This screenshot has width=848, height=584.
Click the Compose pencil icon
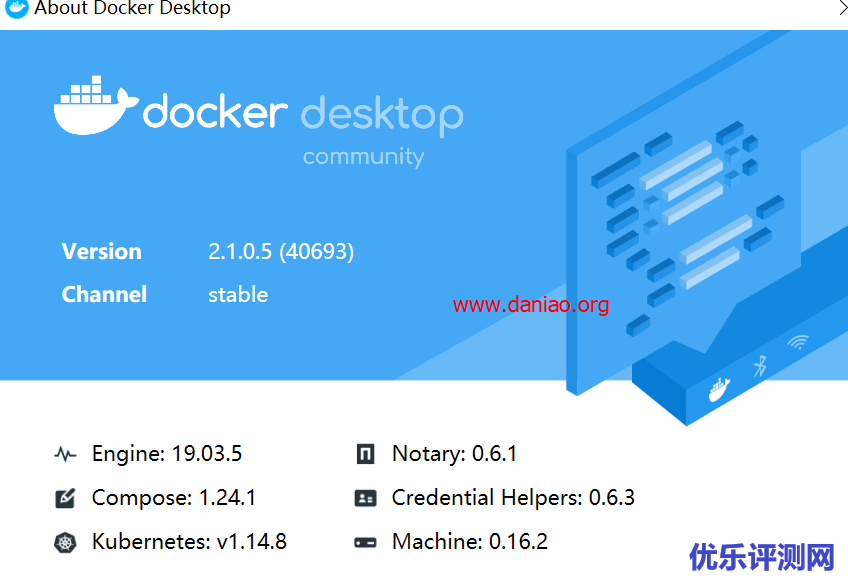coord(65,498)
